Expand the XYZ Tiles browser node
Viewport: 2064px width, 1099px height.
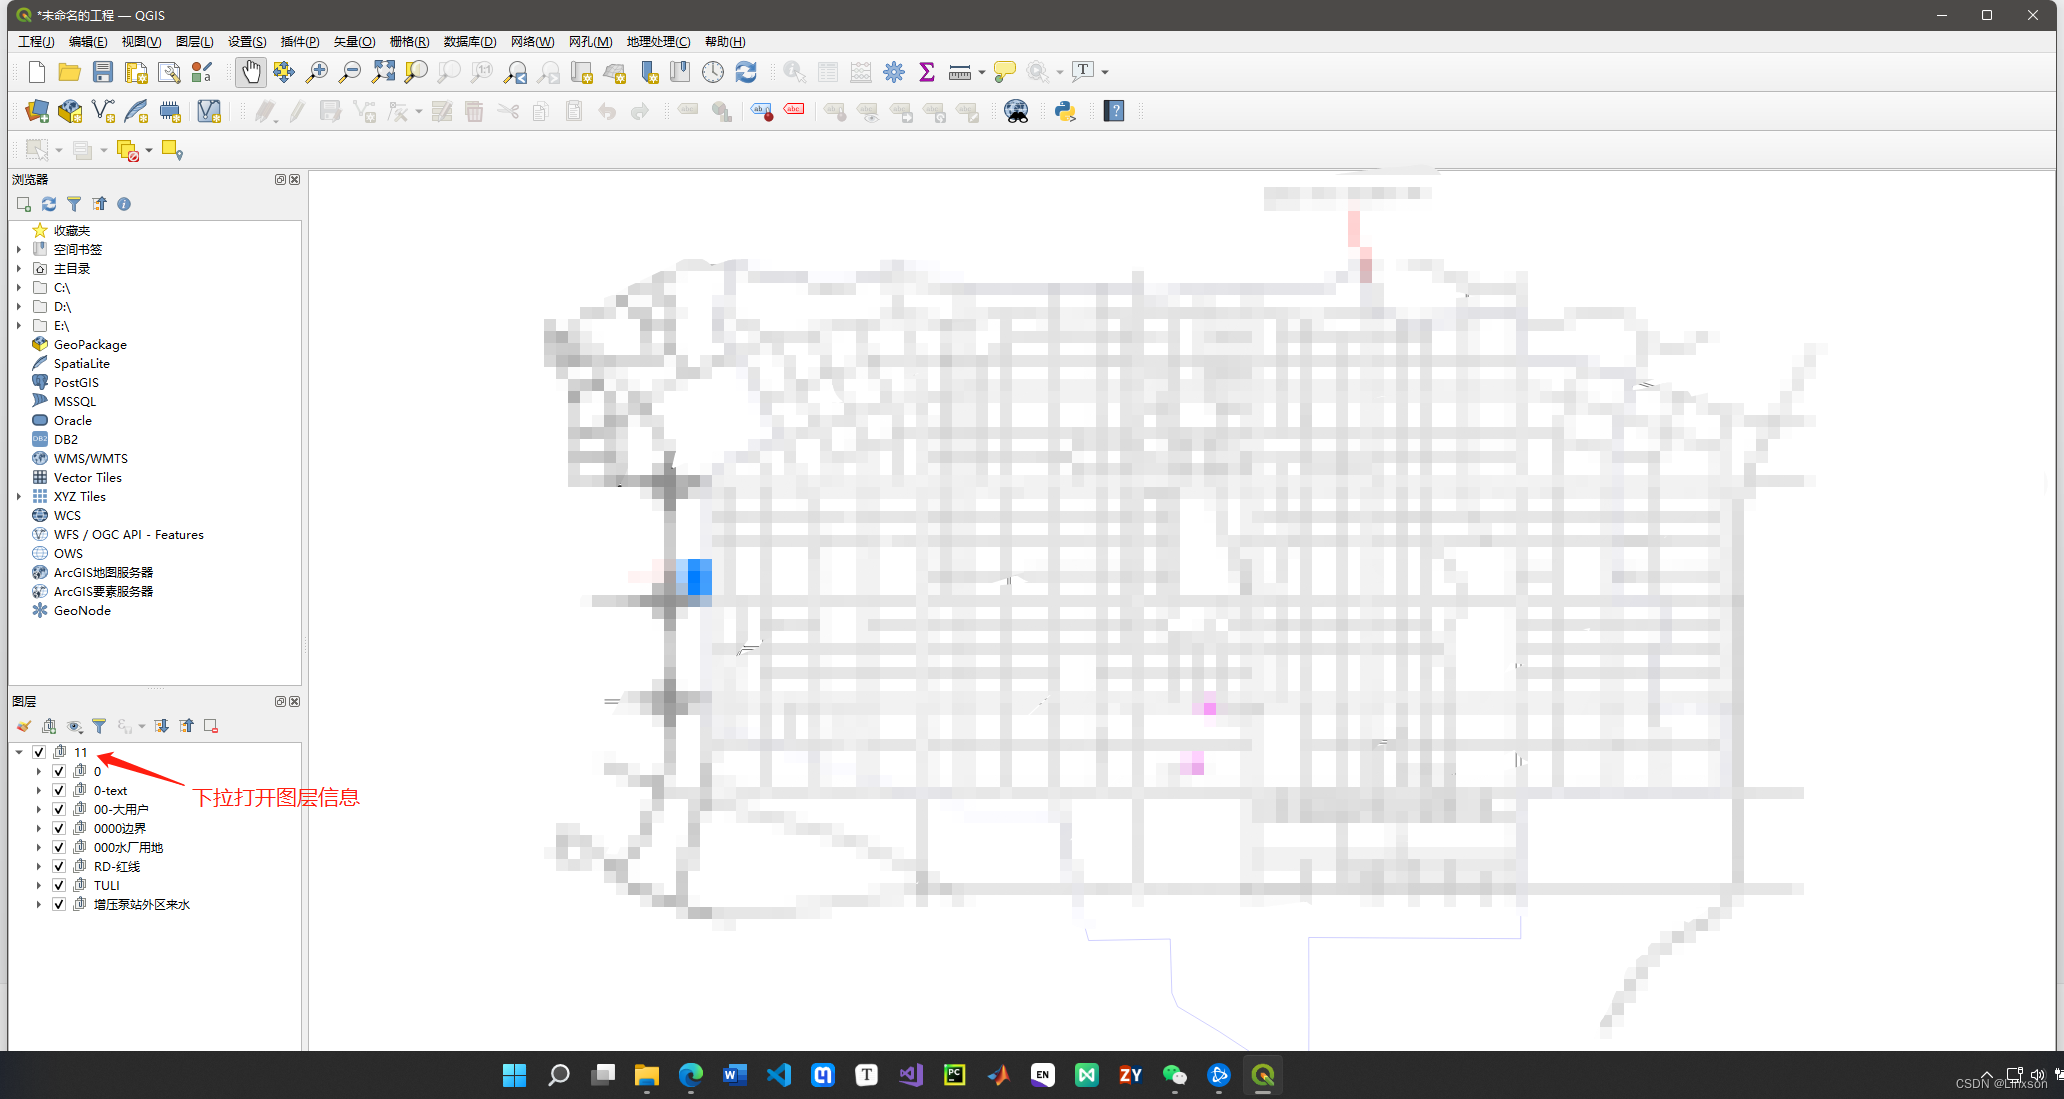click(x=19, y=497)
